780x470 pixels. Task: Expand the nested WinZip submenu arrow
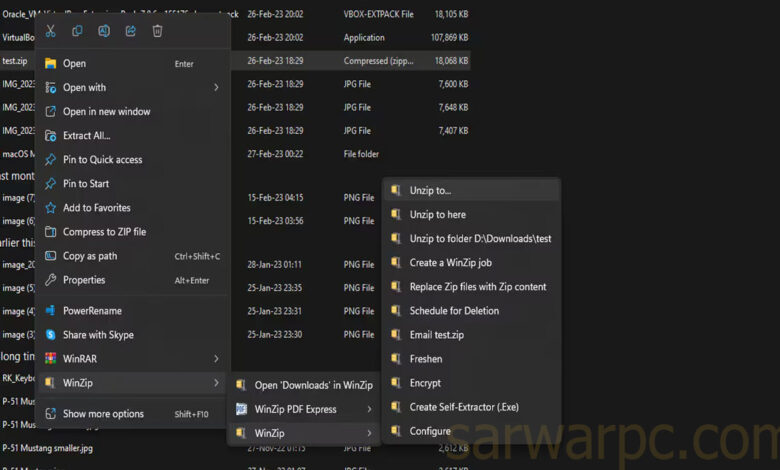click(x=369, y=433)
